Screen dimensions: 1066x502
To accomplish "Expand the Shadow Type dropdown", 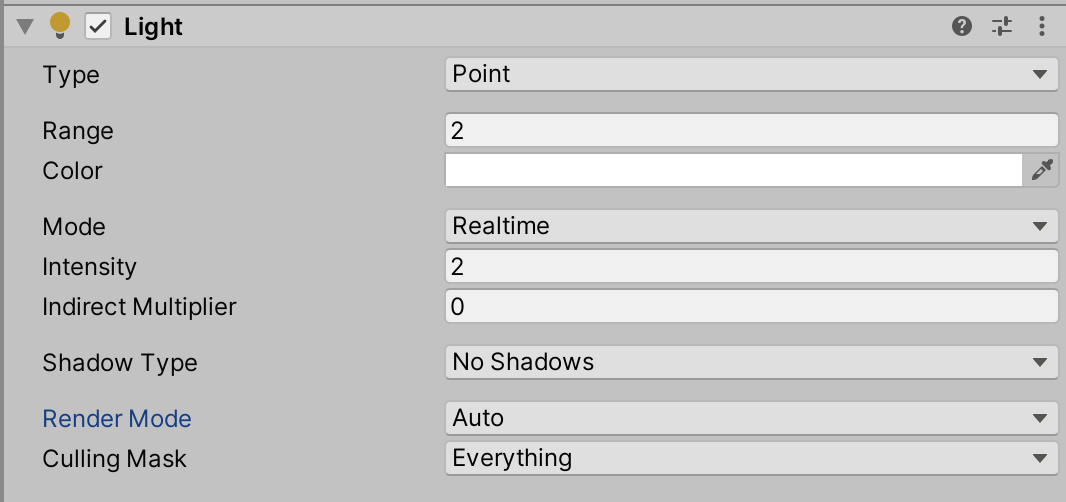I will [x=751, y=362].
